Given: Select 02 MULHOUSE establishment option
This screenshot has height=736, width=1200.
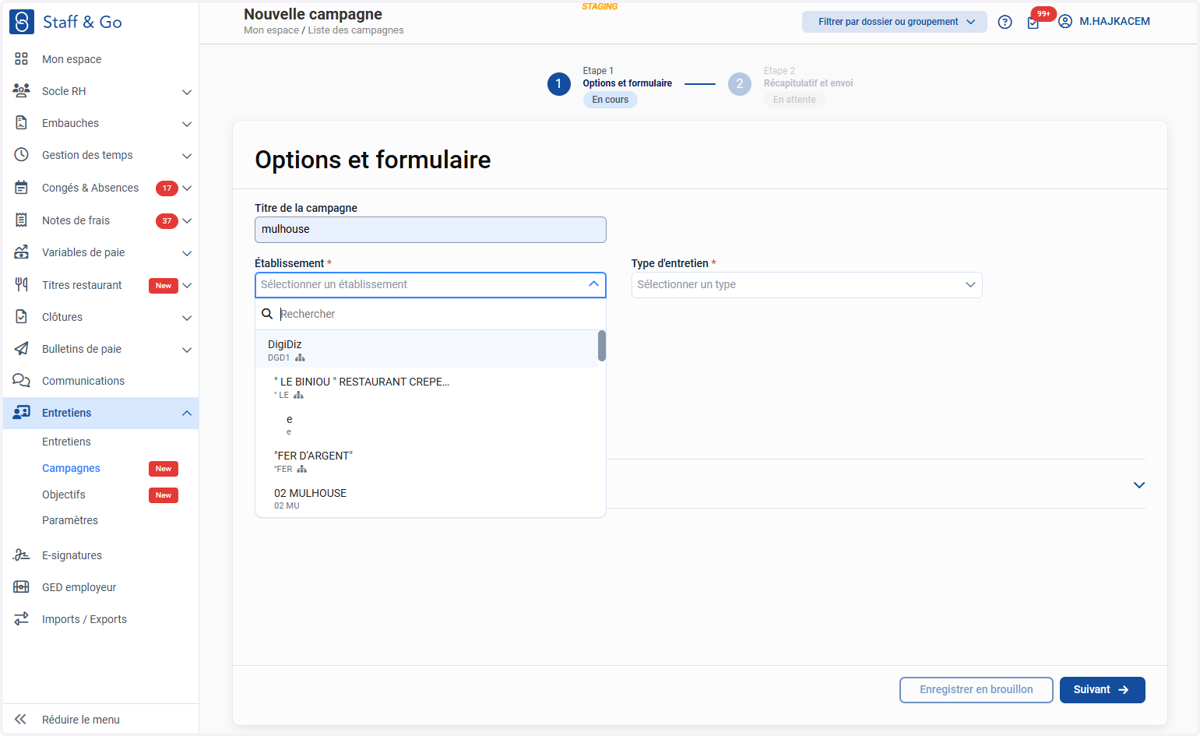Looking at the screenshot, I should tap(427, 498).
